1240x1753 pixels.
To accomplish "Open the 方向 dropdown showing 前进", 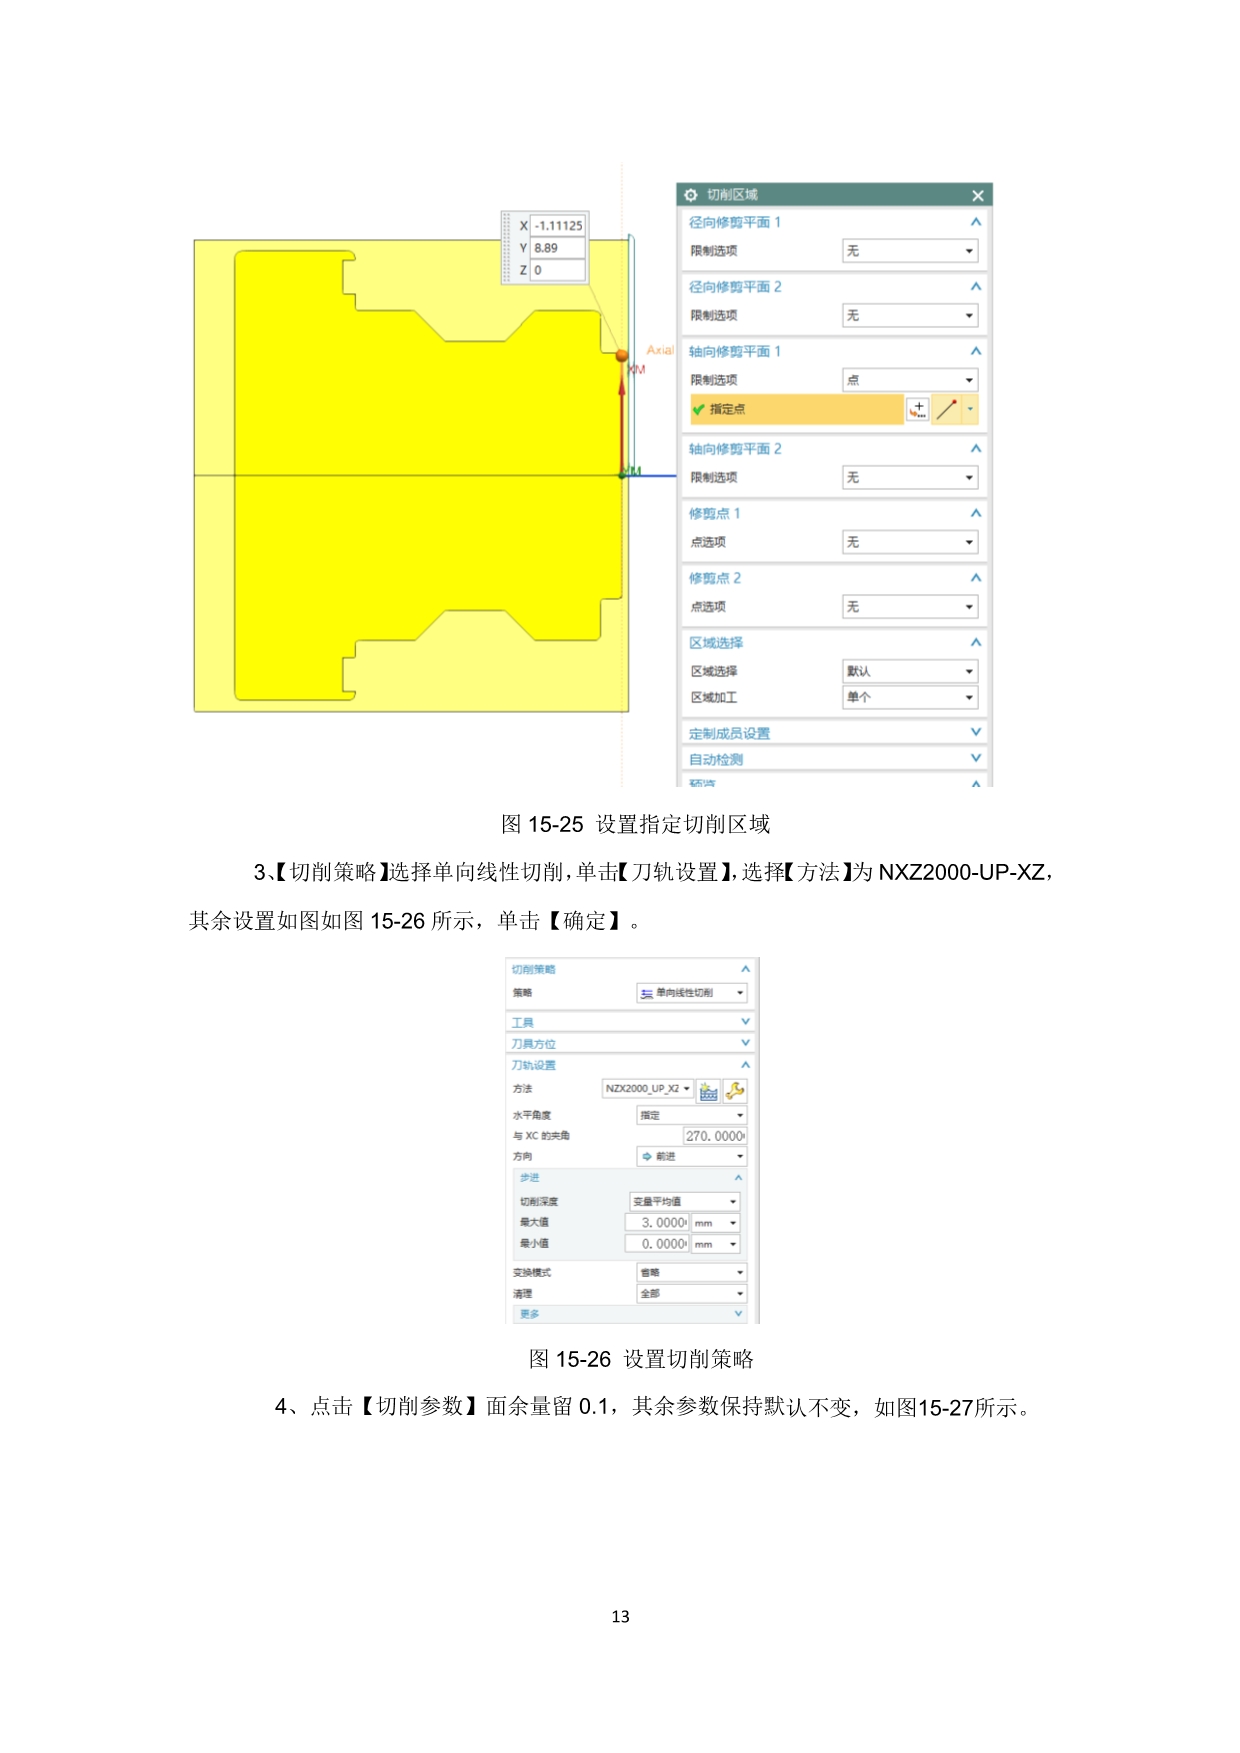I will [692, 1156].
